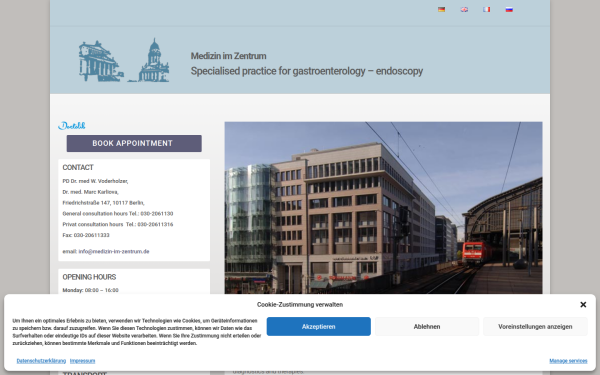Select the General consultation hours phone line
This screenshot has height=375, width=600.
[117, 214]
